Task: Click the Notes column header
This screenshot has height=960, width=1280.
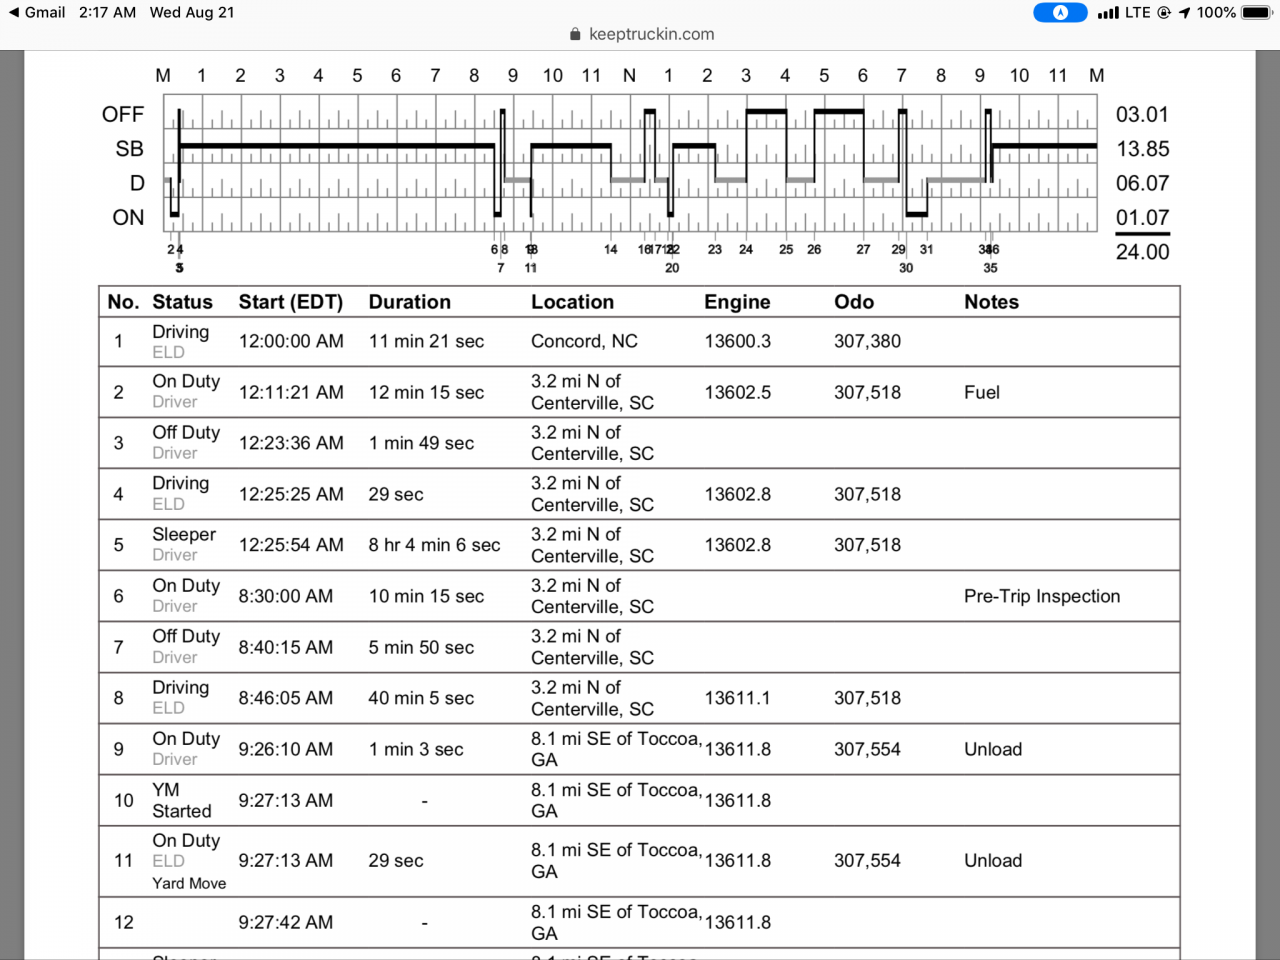Action: [x=991, y=302]
